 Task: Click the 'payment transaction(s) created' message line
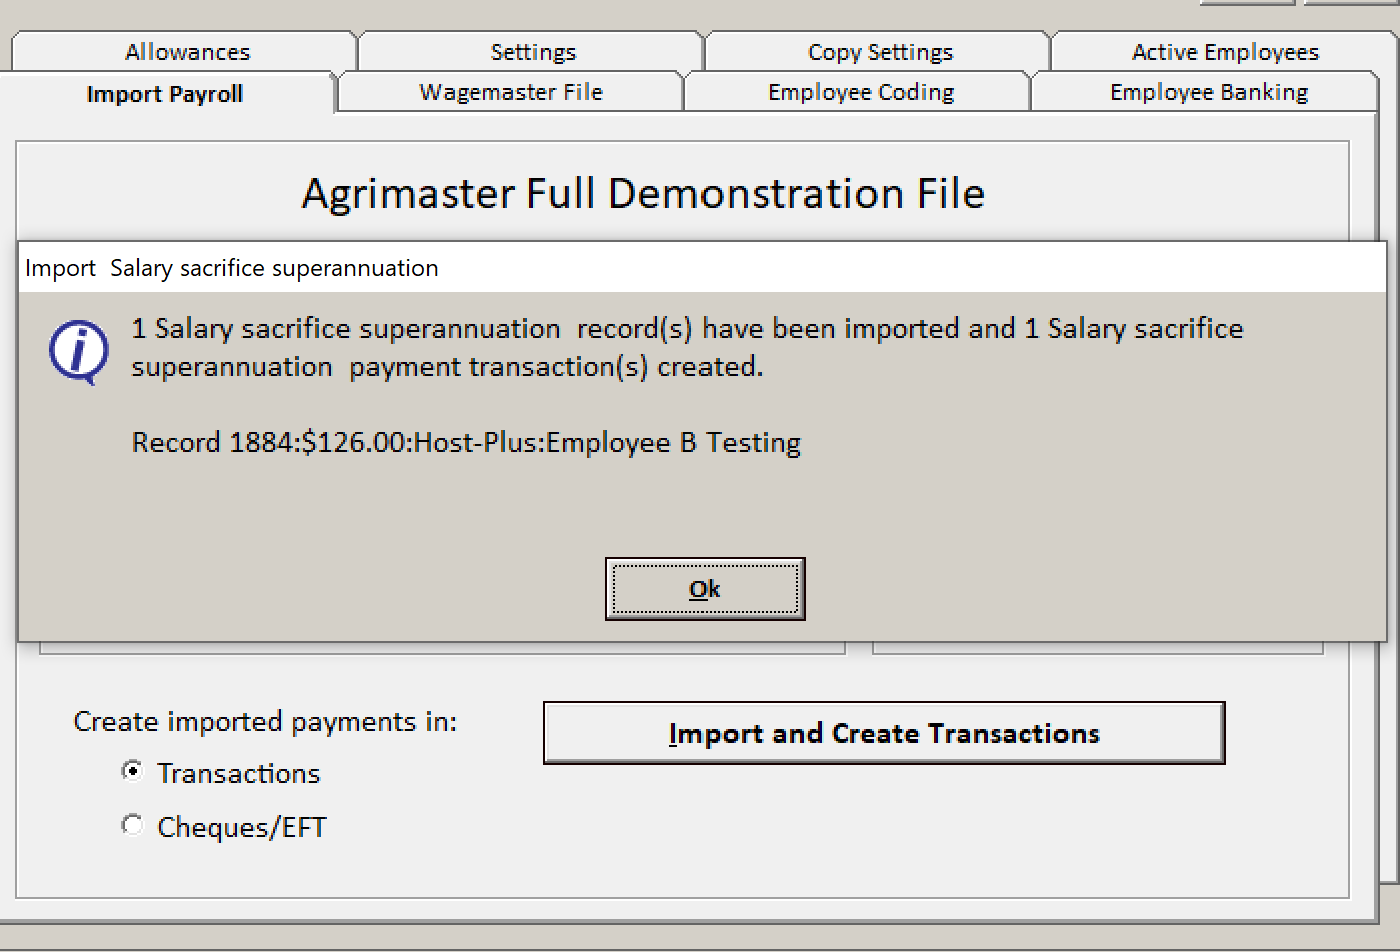point(447,367)
